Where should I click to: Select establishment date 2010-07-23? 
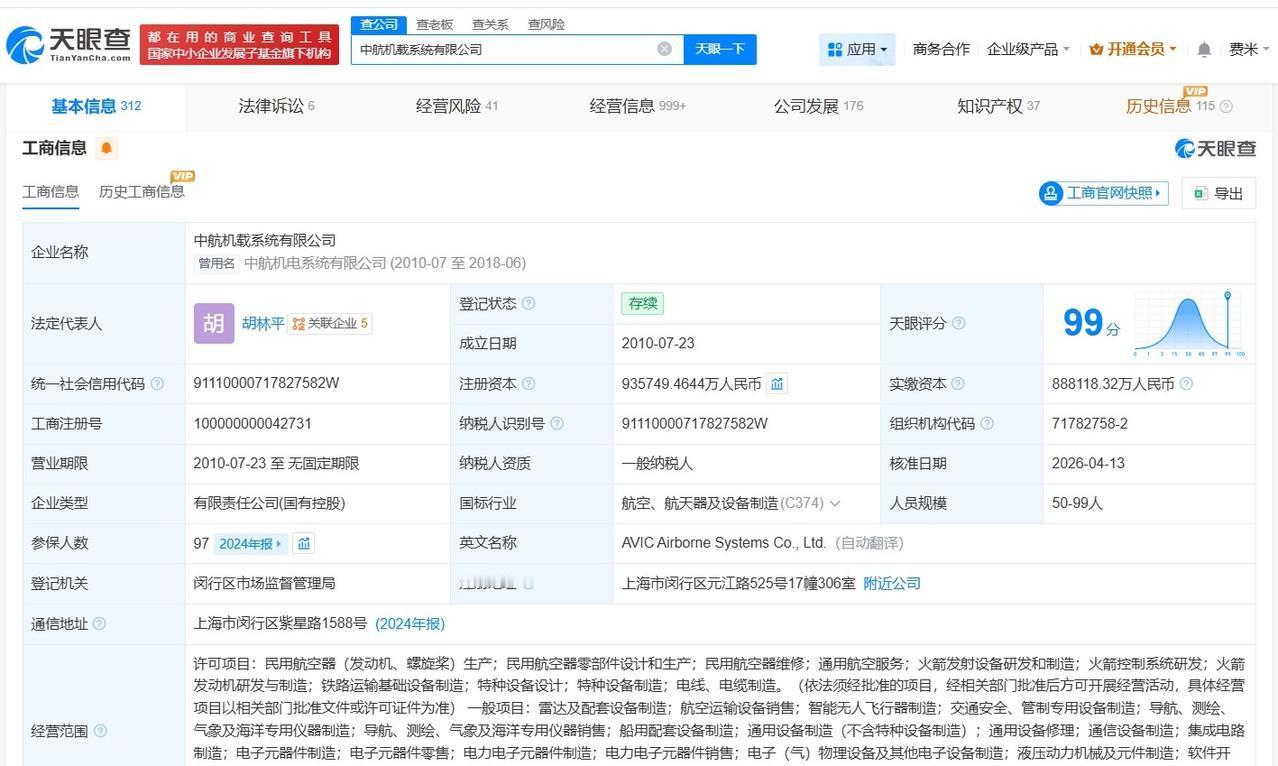pyautogui.click(x=658, y=344)
